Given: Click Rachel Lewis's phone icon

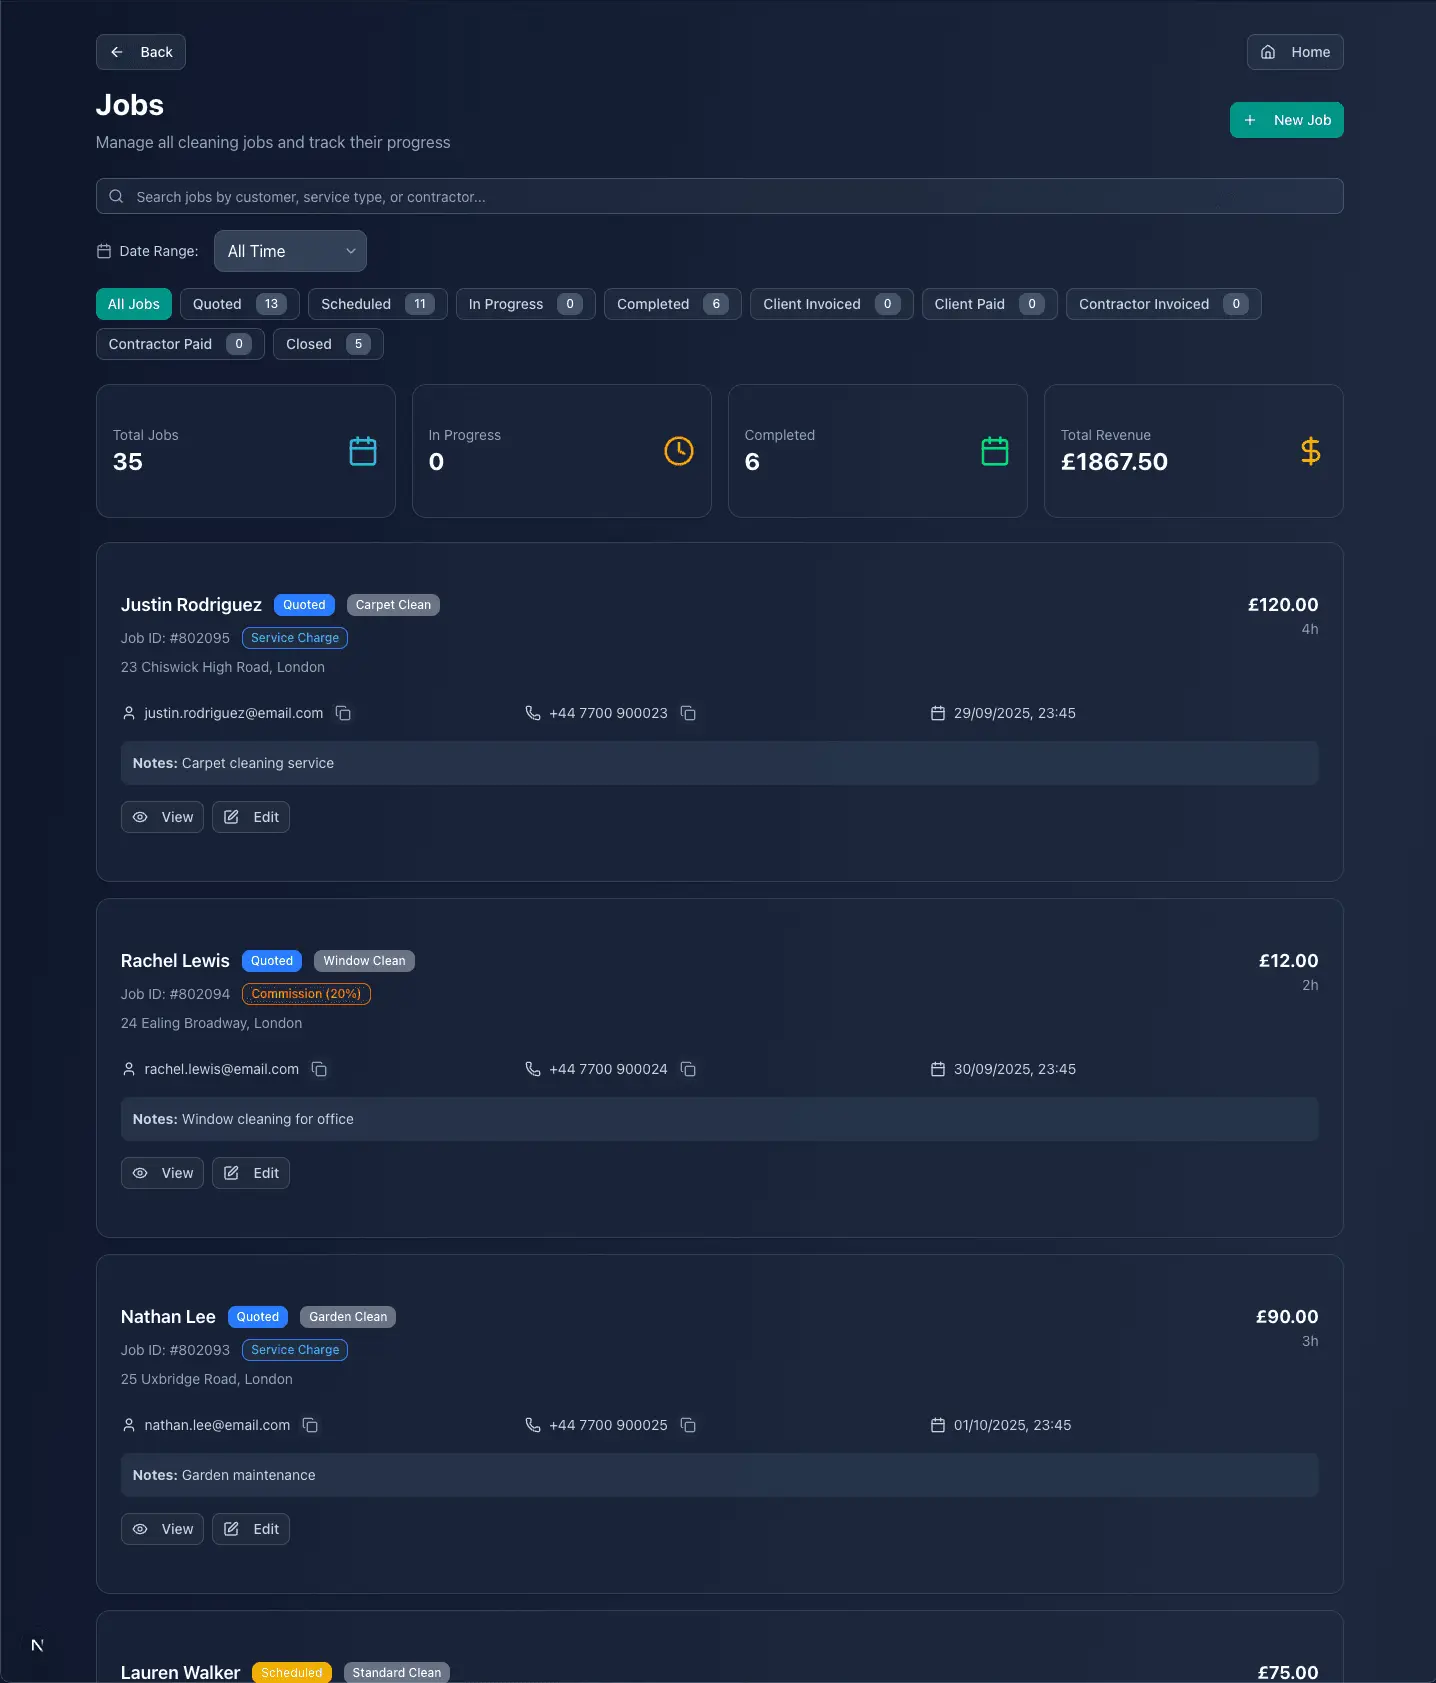Looking at the screenshot, I should click(x=533, y=1069).
